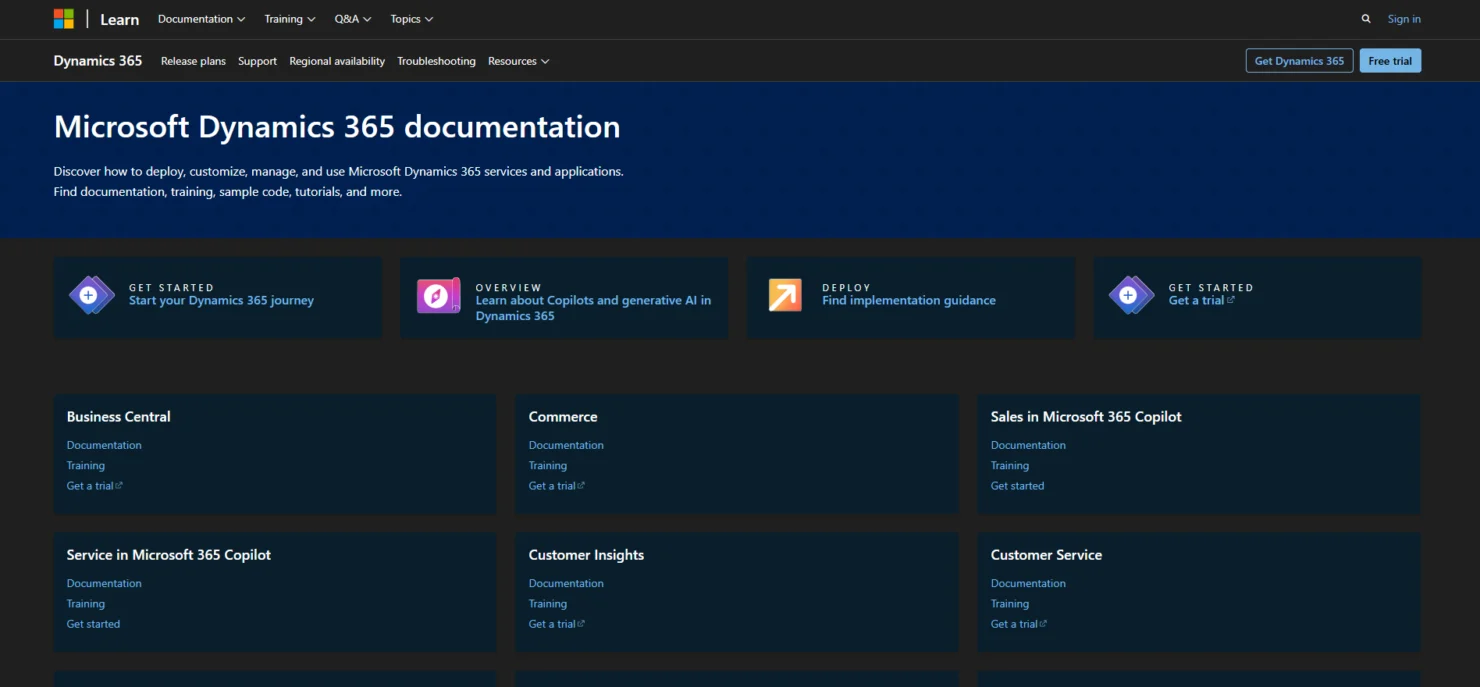1480x687 pixels.
Task: Click the Get a trial diamond icon
Action: click(1130, 296)
